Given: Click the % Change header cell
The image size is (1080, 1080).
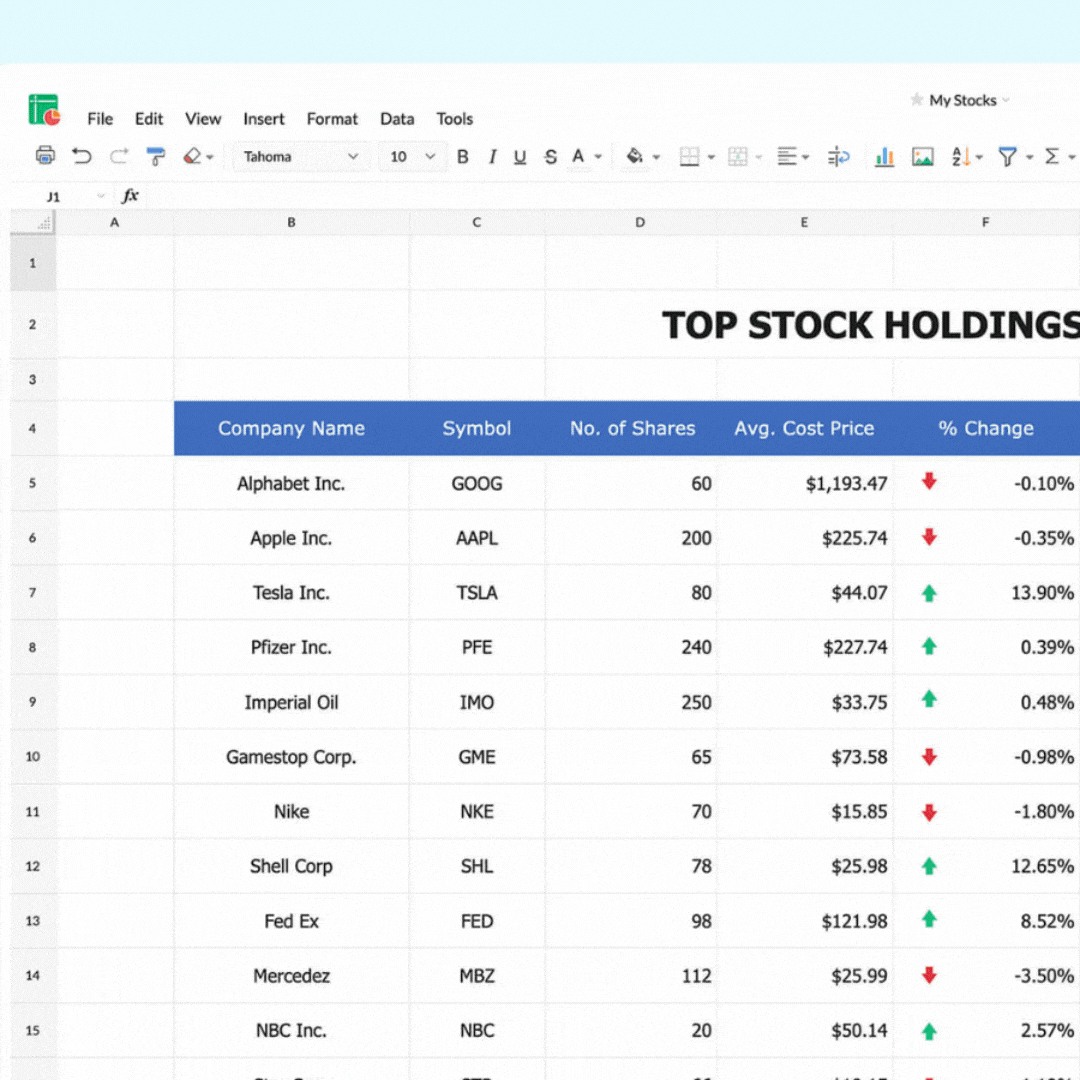Looking at the screenshot, I should click(986, 428).
